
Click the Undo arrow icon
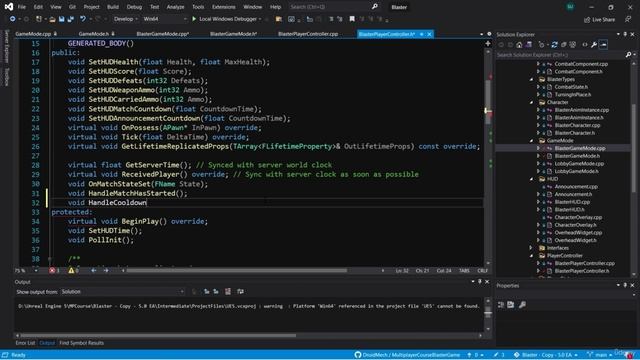pyautogui.click(x=83, y=19)
